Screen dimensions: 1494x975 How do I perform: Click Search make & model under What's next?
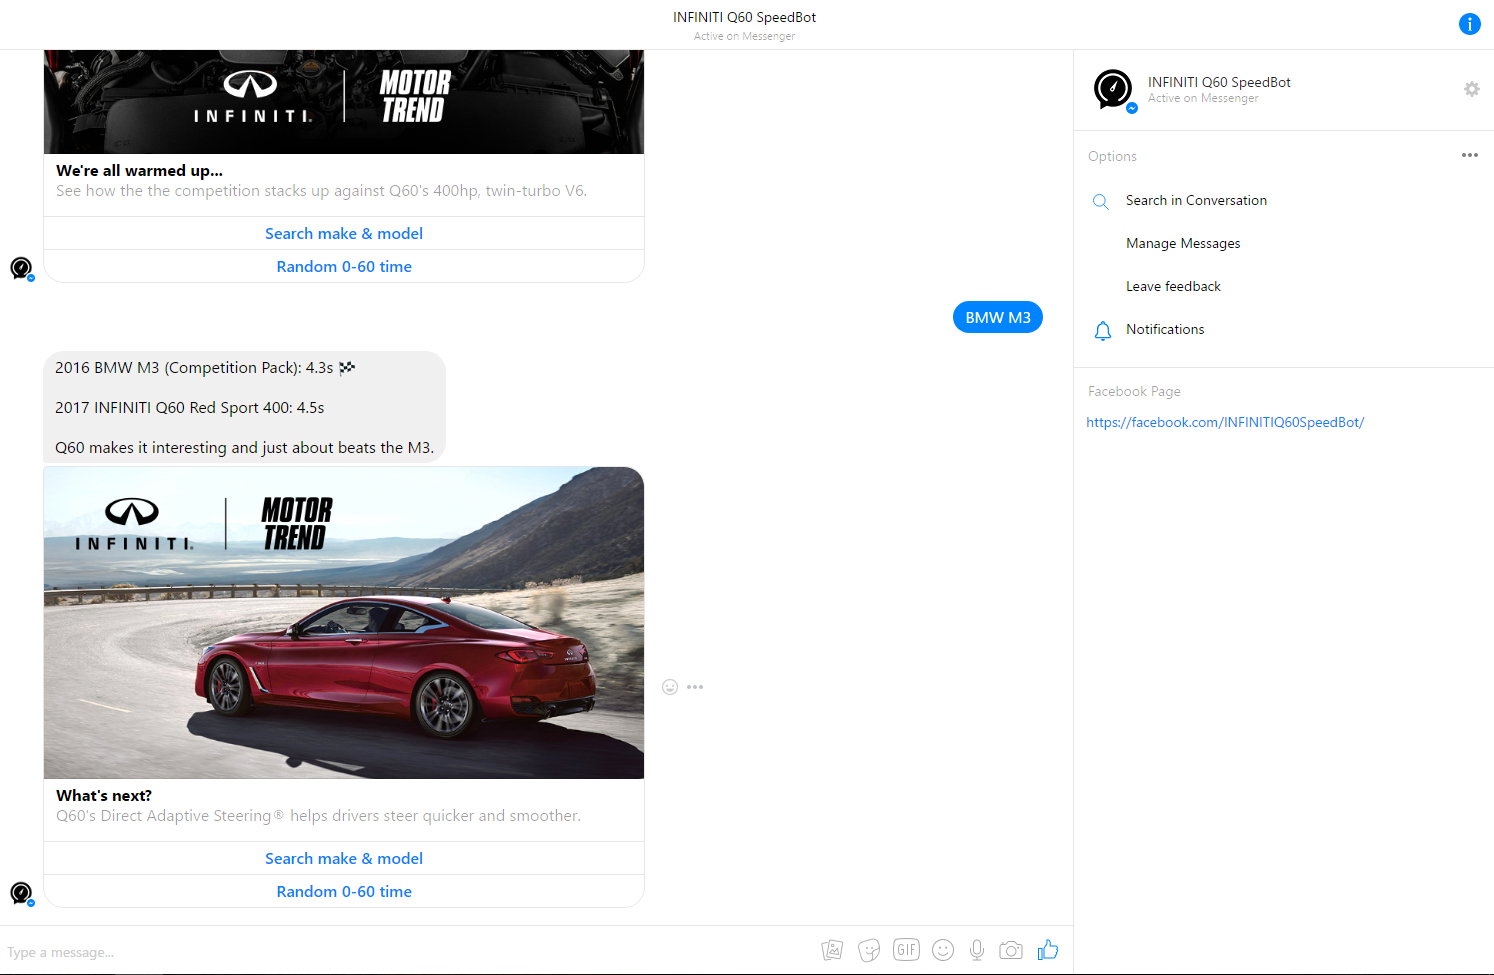coord(344,858)
